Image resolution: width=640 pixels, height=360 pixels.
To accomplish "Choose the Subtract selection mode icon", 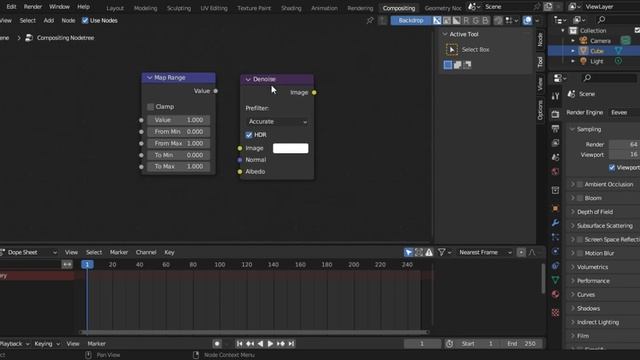I will [467, 64].
